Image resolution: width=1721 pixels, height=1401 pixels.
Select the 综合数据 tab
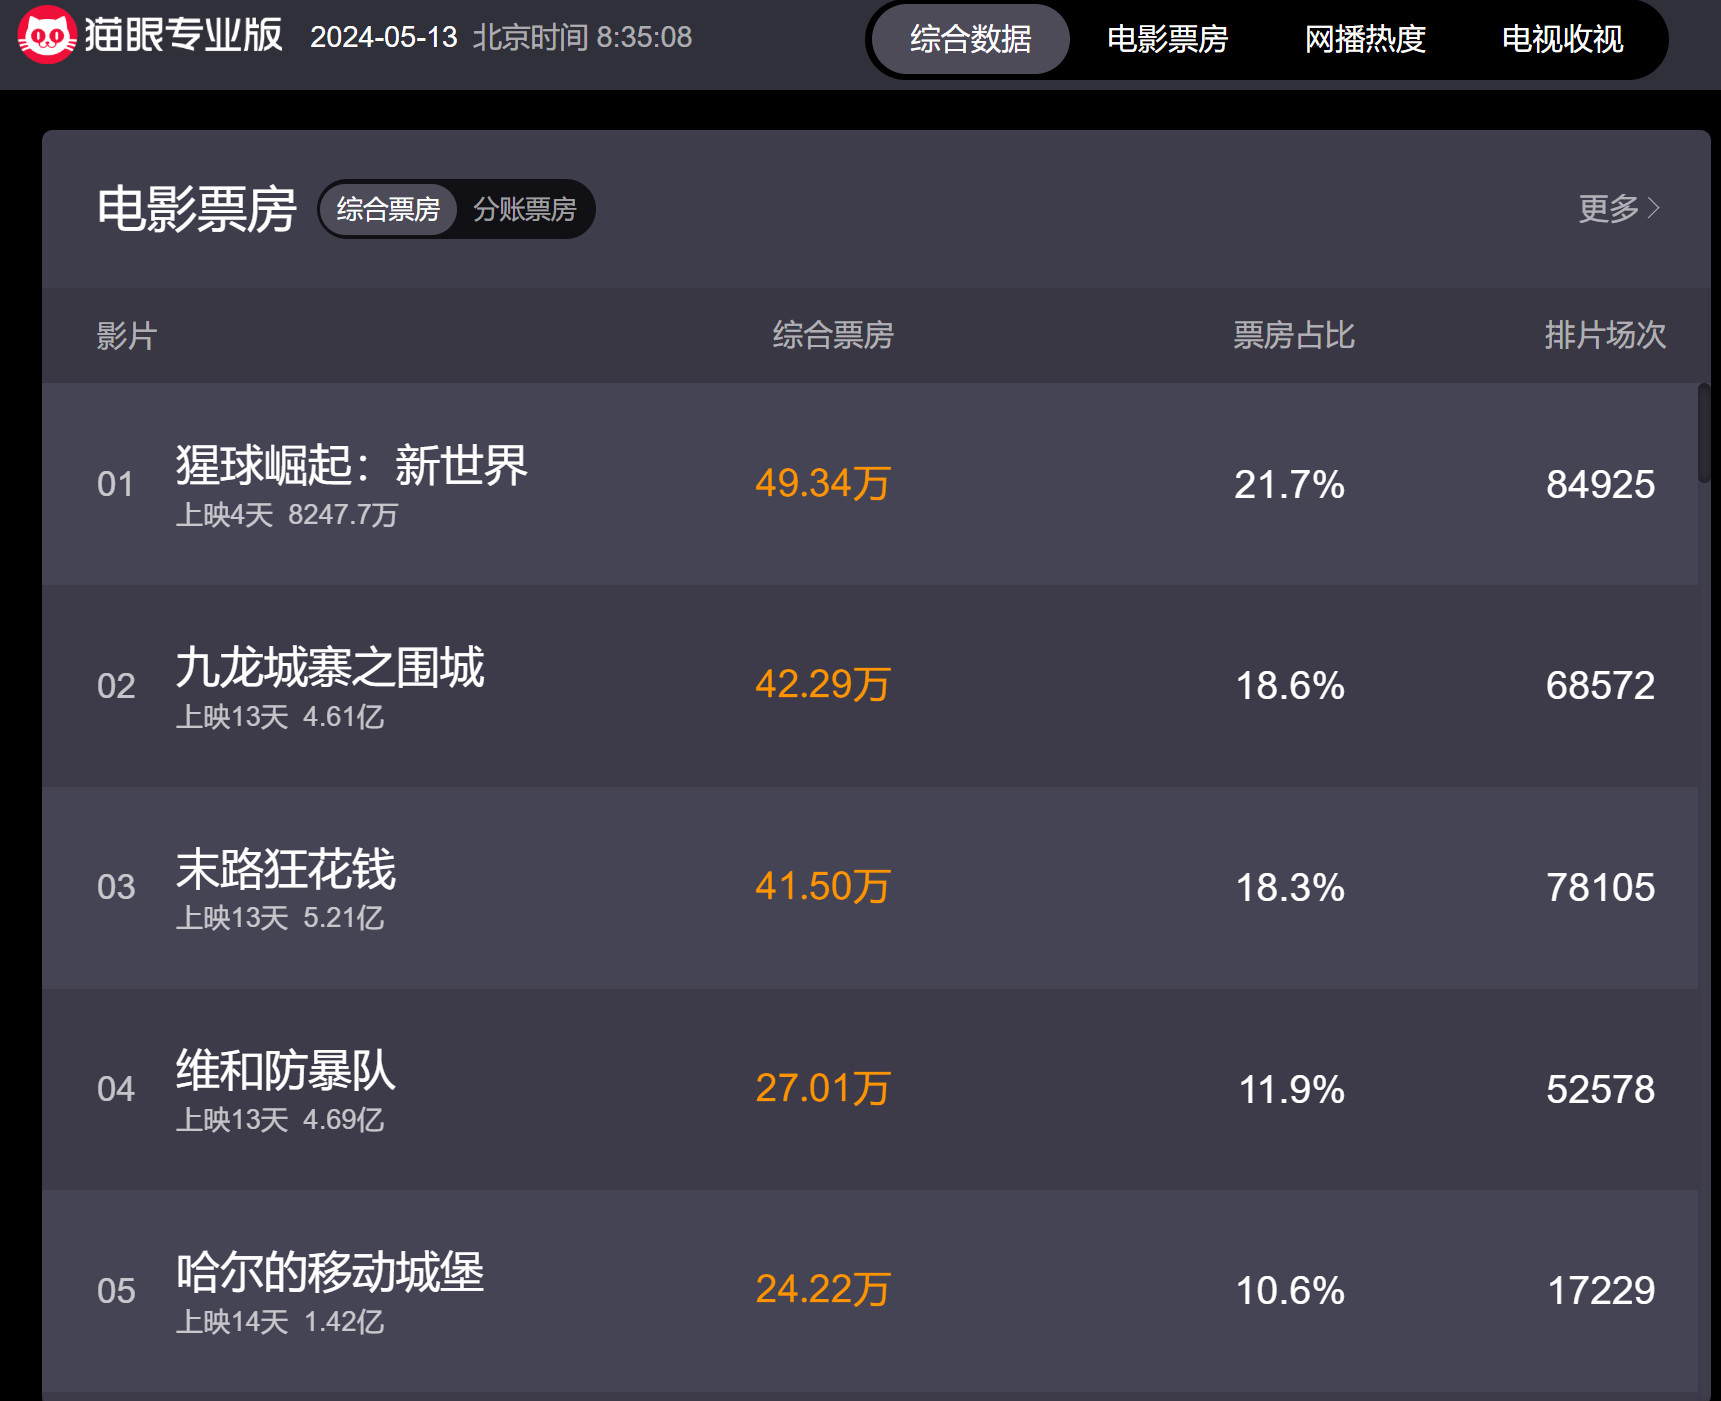coord(970,39)
